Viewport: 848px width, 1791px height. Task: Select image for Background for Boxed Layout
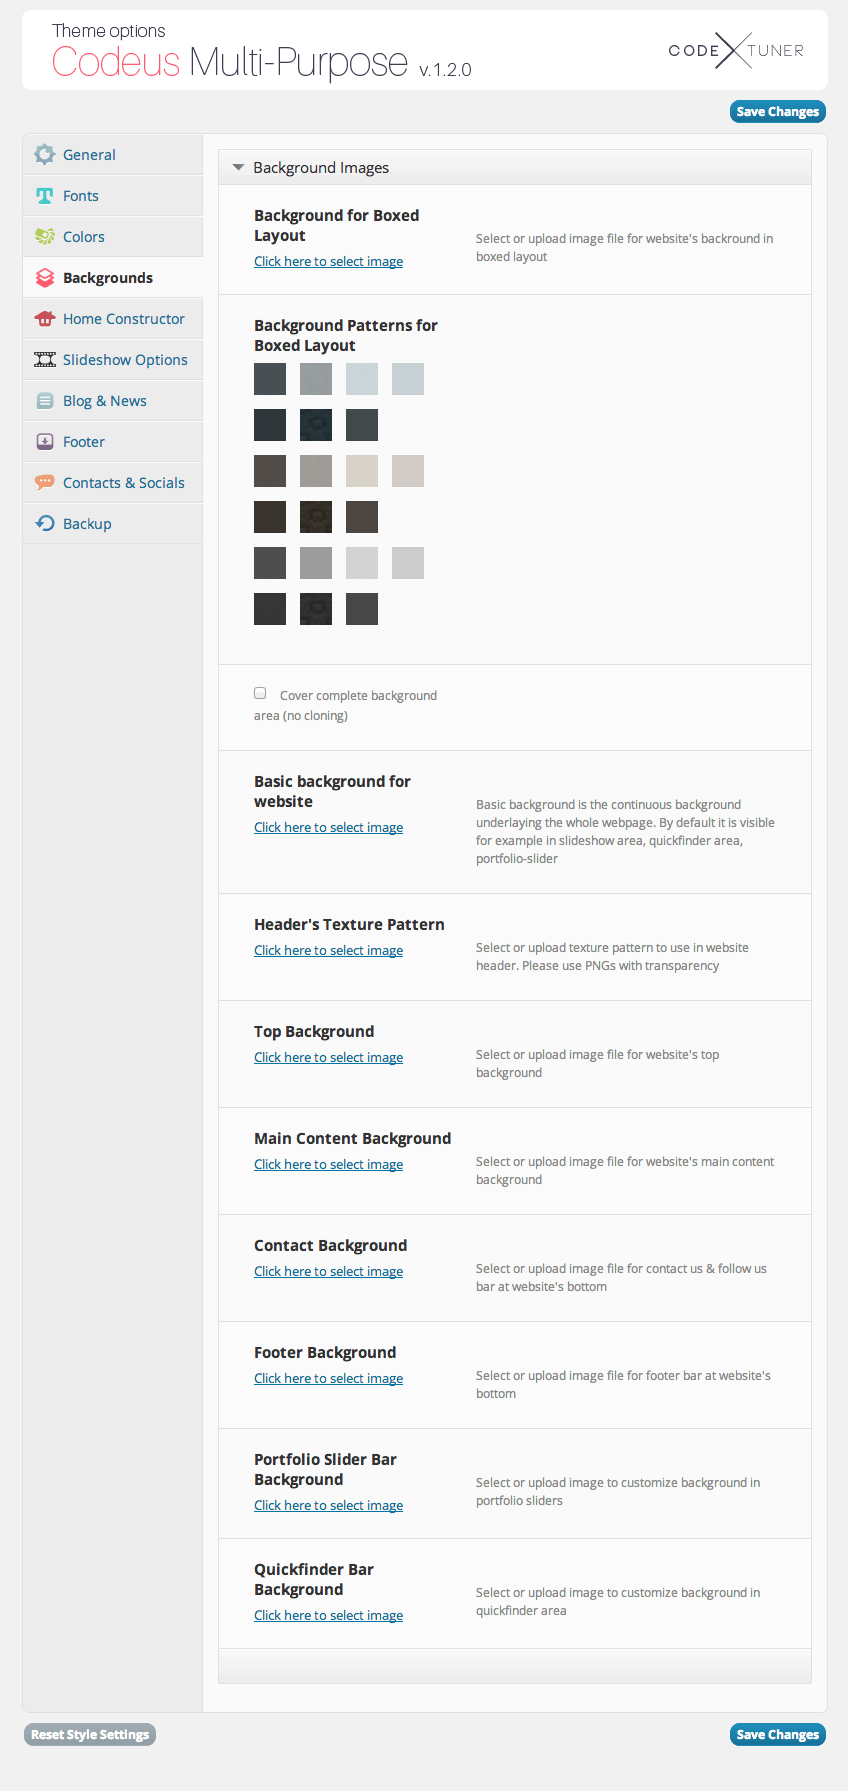tap(328, 261)
